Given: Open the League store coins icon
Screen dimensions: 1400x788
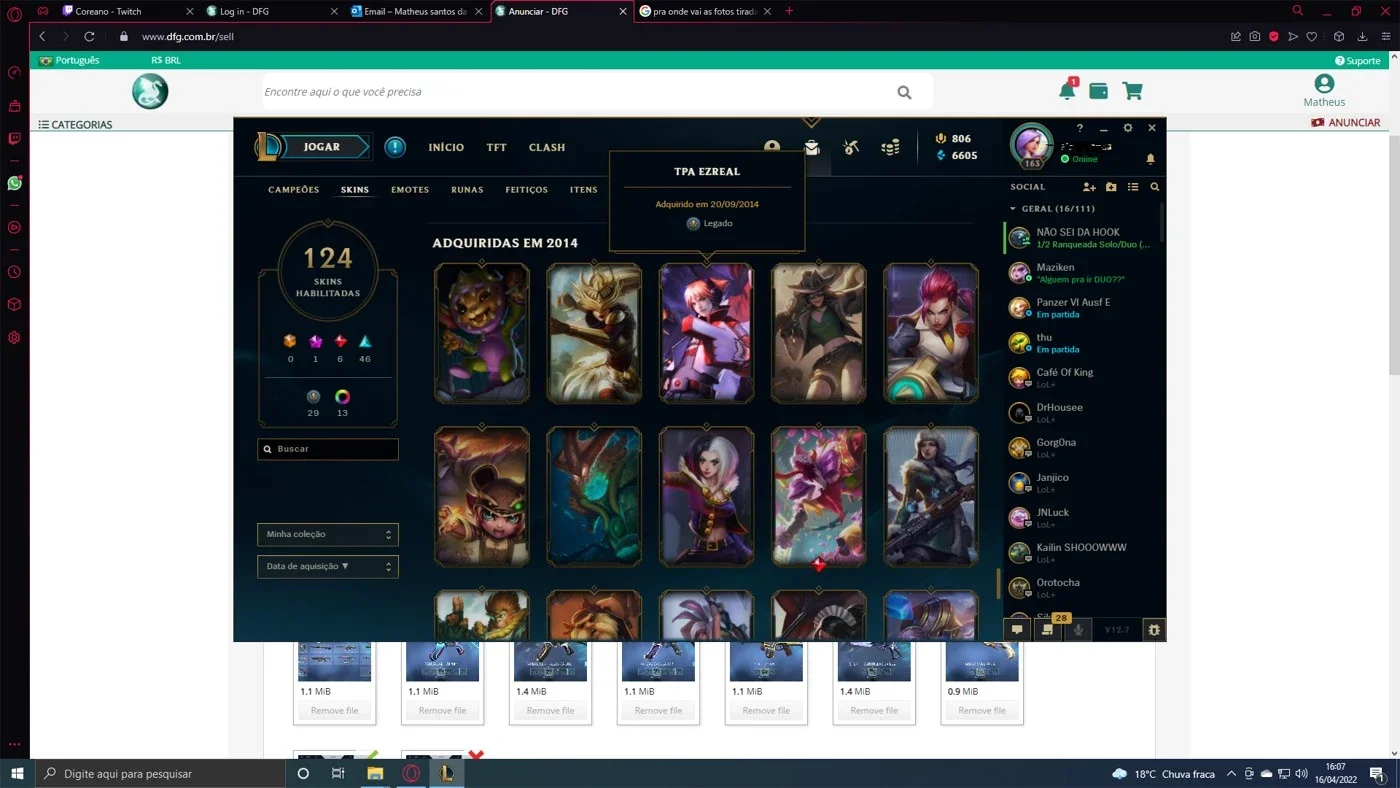Looking at the screenshot, I should (890, 147).
